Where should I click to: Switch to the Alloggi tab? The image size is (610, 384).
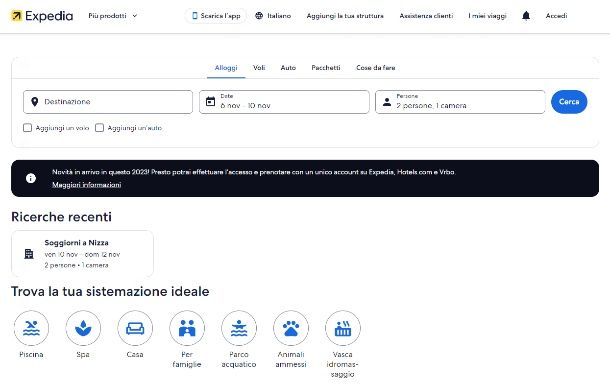pos(226,68)
